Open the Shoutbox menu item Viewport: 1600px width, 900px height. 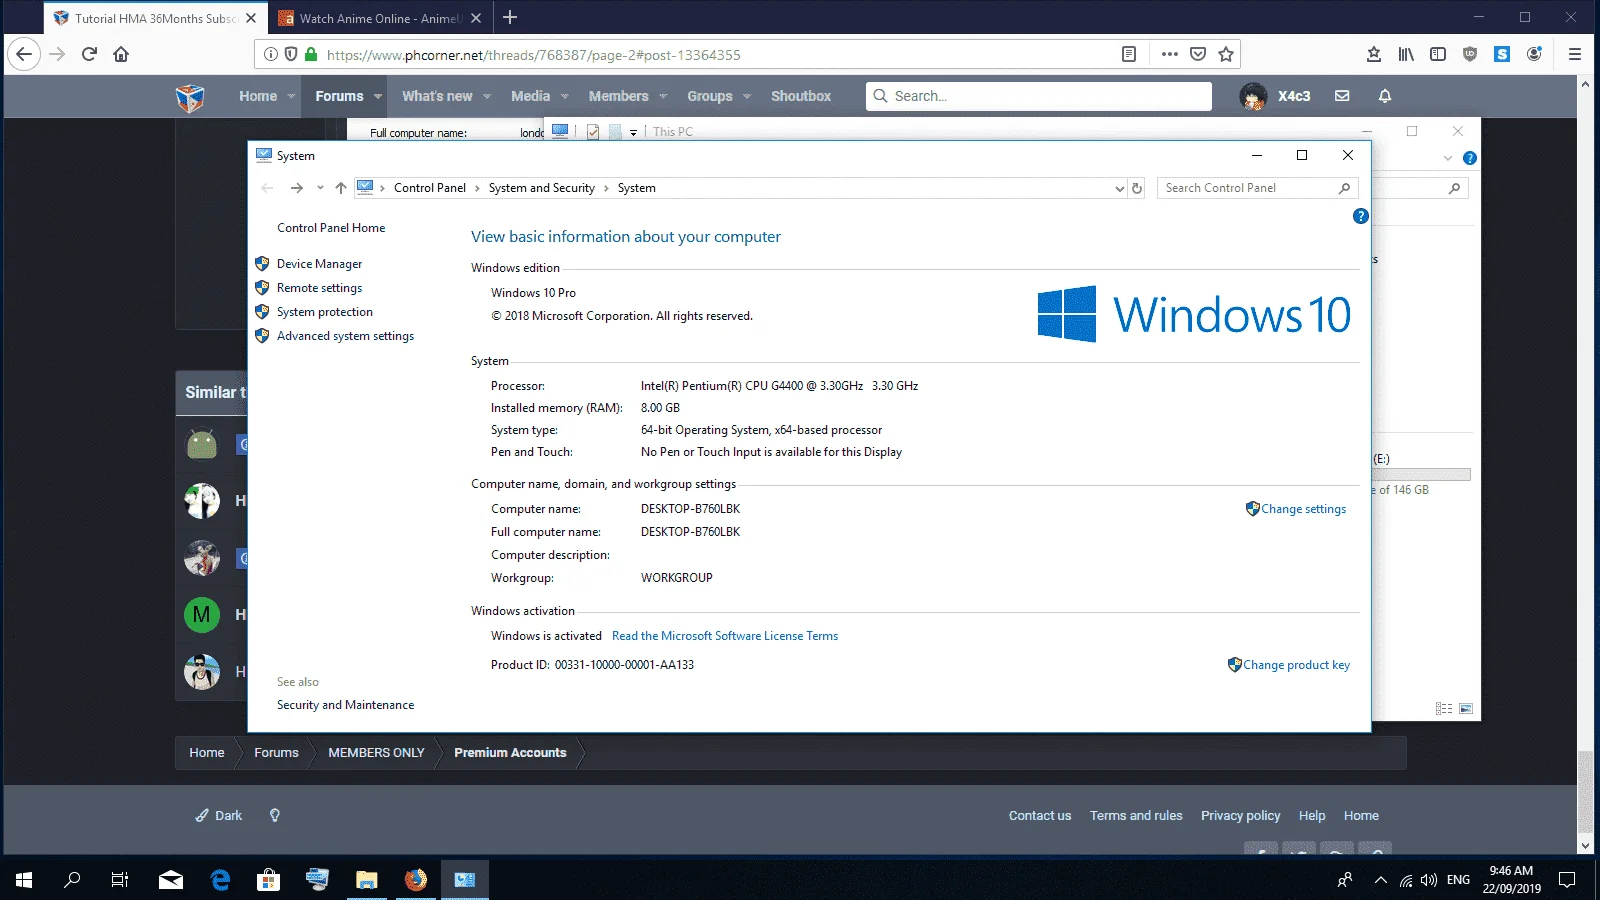[801, 96]
